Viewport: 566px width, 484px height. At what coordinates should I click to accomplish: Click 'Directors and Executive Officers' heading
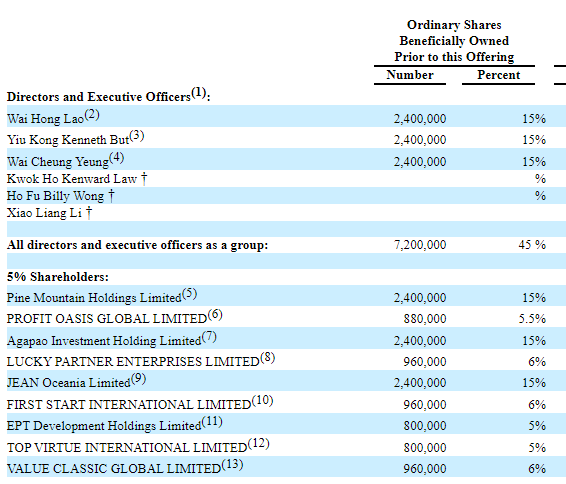click(x=99, y=97)
